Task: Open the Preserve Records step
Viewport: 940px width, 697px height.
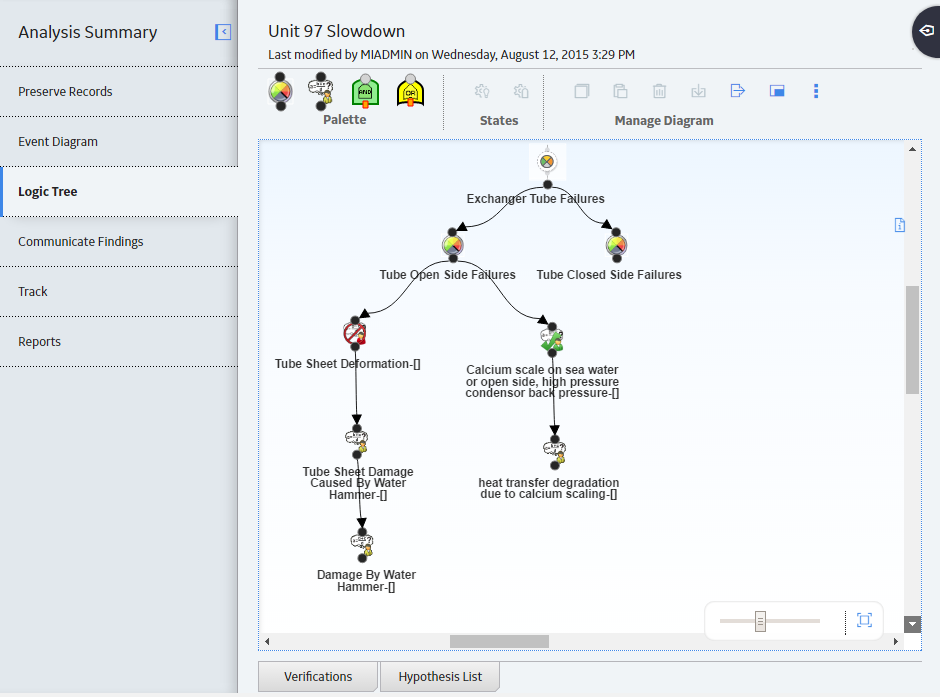Action: 119,92
